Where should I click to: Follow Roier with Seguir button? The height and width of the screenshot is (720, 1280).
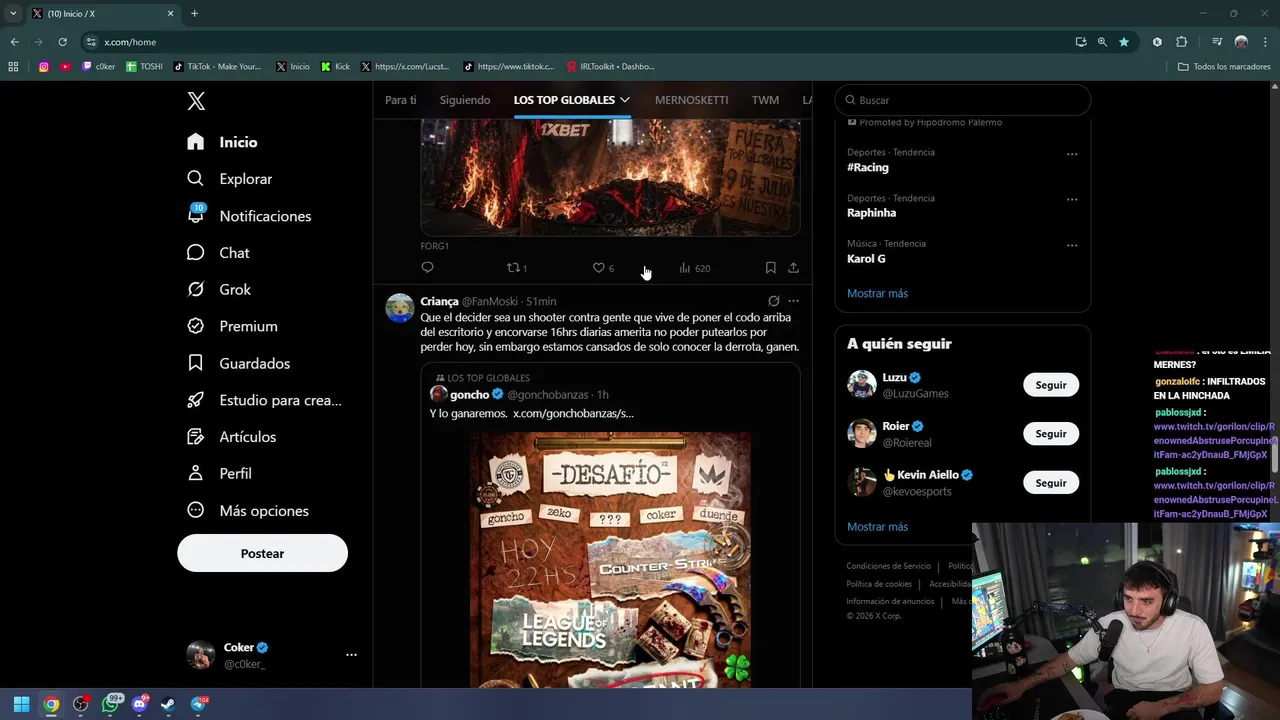click(x=1051, y=434)
